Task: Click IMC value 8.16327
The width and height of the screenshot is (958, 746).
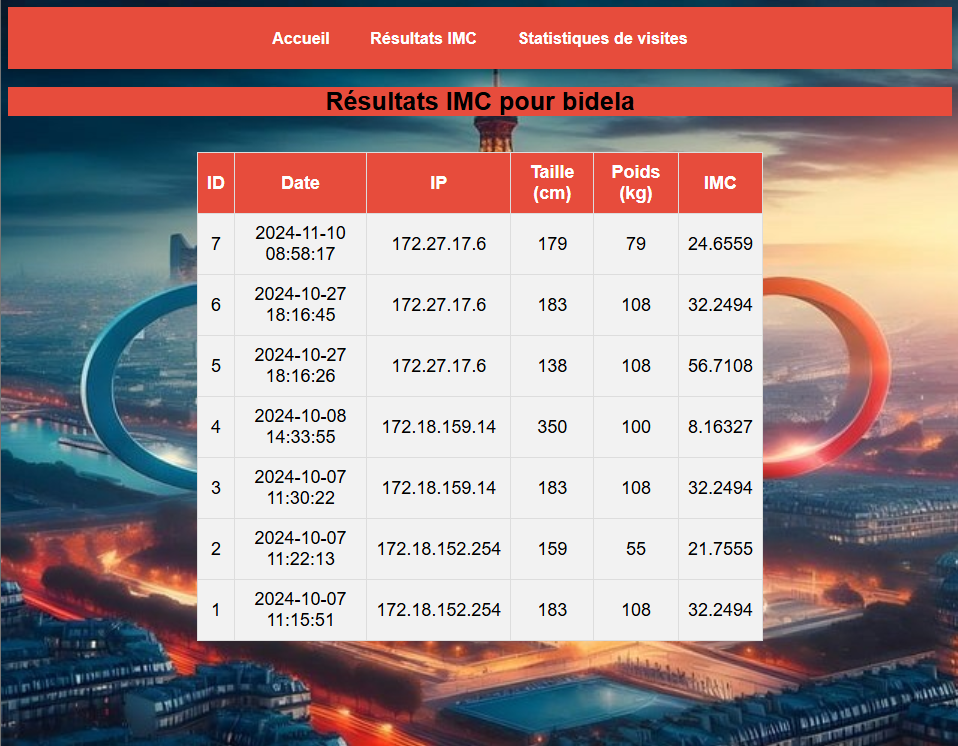Action: pyautogui.click(x=720, y=427)
